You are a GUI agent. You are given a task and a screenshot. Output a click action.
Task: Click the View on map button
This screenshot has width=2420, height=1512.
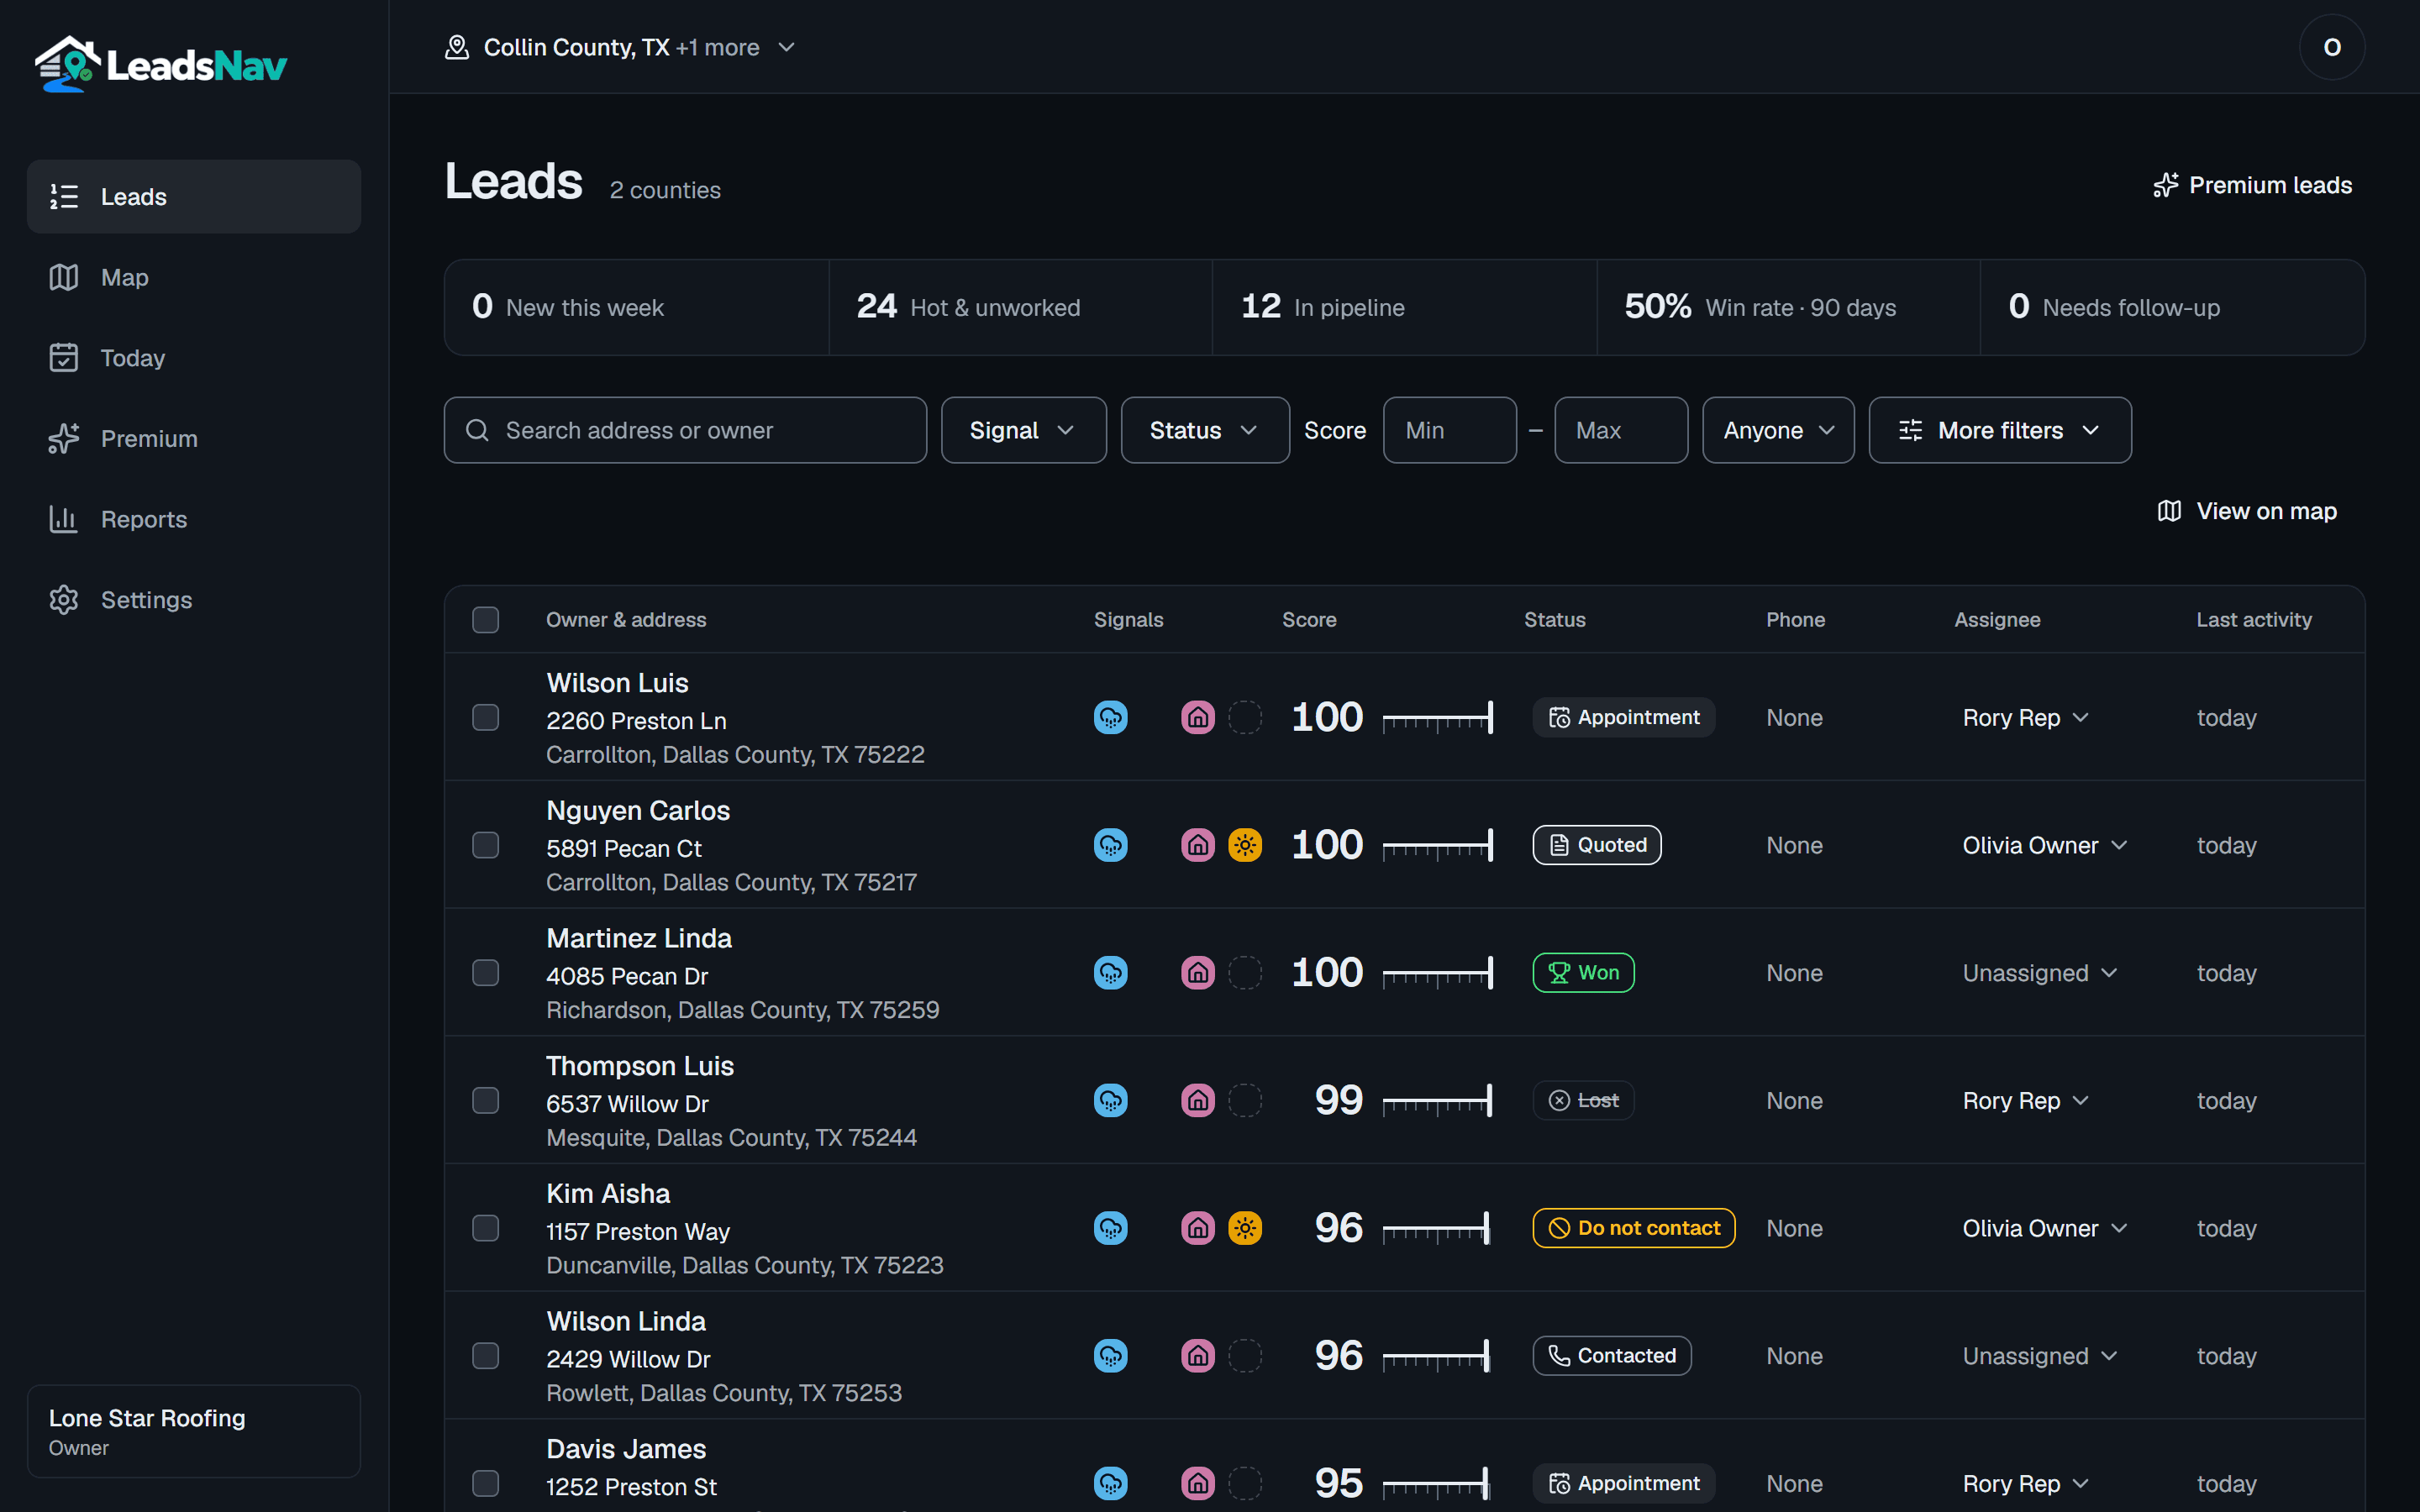pyautogui.click(x=2246, y=511)
